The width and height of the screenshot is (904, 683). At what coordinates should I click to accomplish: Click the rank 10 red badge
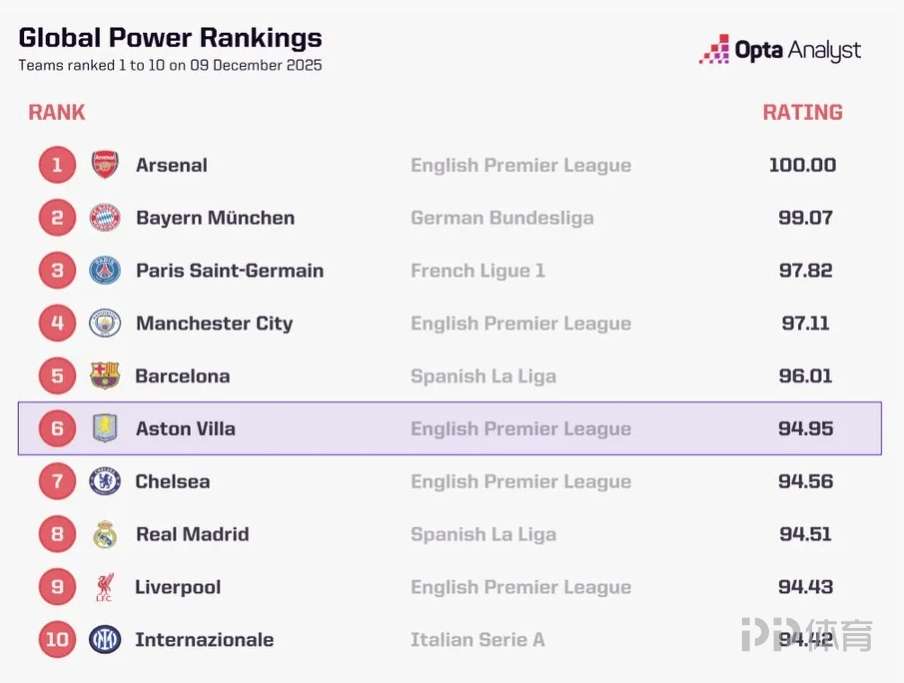point(57,639)
